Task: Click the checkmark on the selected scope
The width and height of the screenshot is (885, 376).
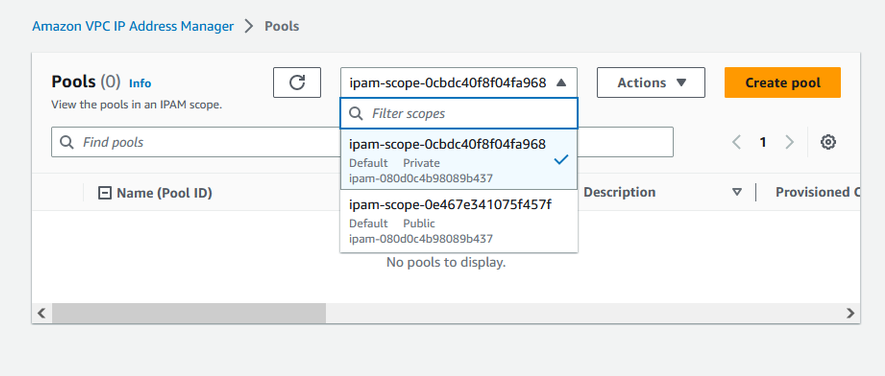Action: pos(560,160)
